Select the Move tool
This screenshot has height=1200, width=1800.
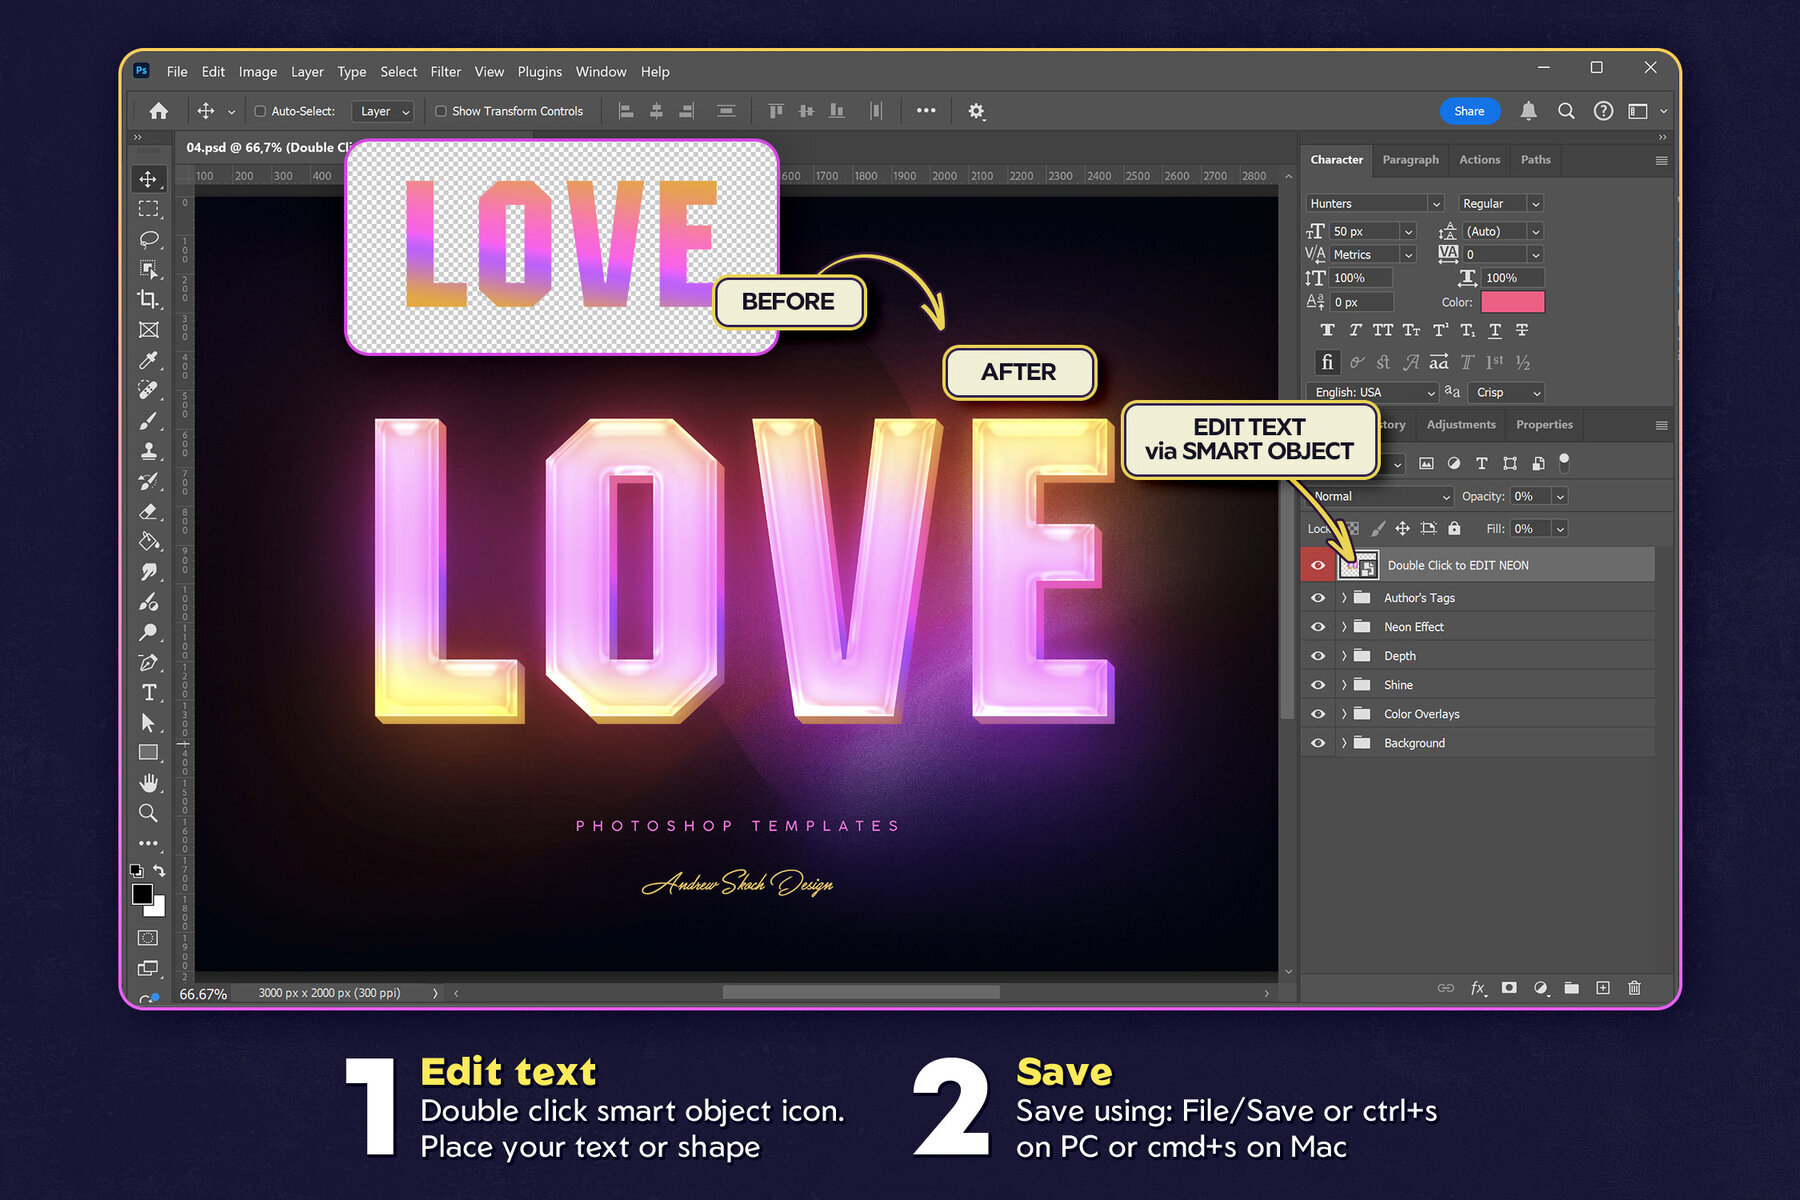149,180
